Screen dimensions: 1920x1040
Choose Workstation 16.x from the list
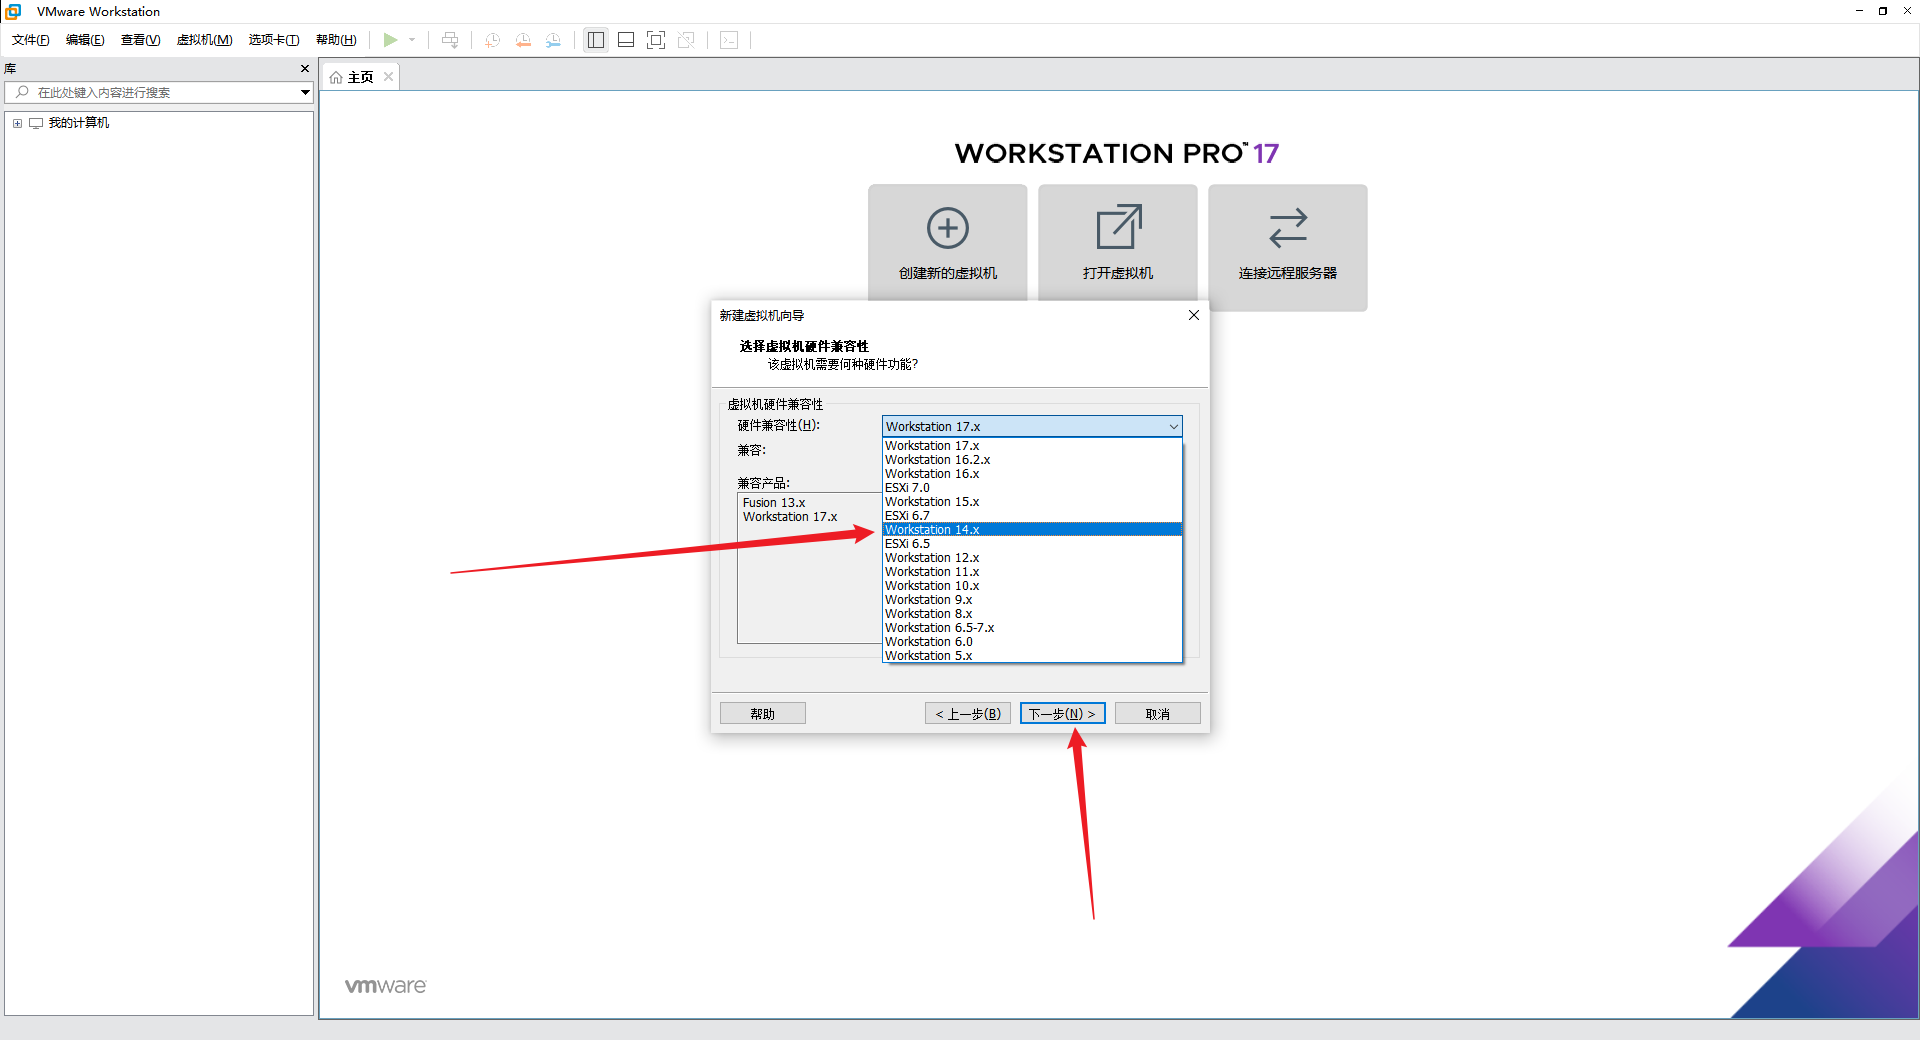tap(1032, 474)
